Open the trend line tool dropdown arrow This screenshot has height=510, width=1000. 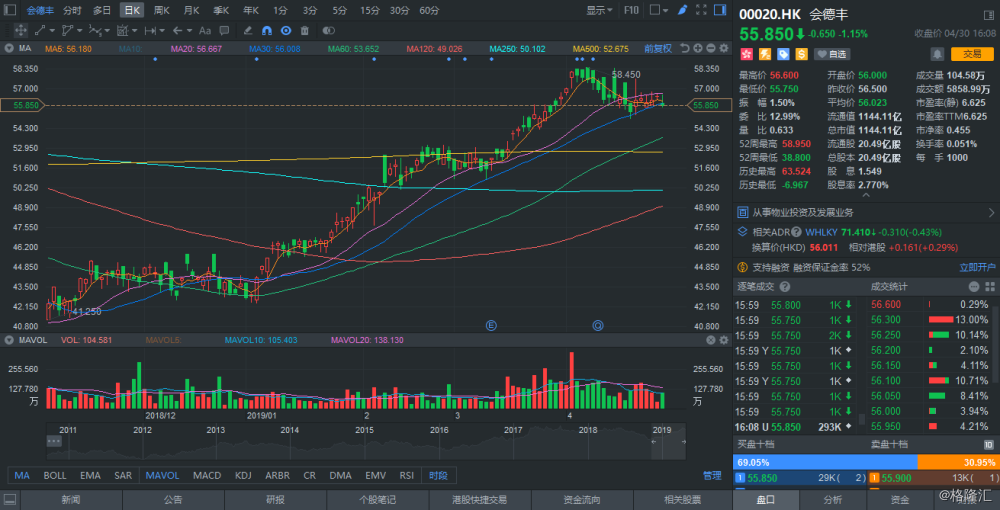tap(52, 30)
